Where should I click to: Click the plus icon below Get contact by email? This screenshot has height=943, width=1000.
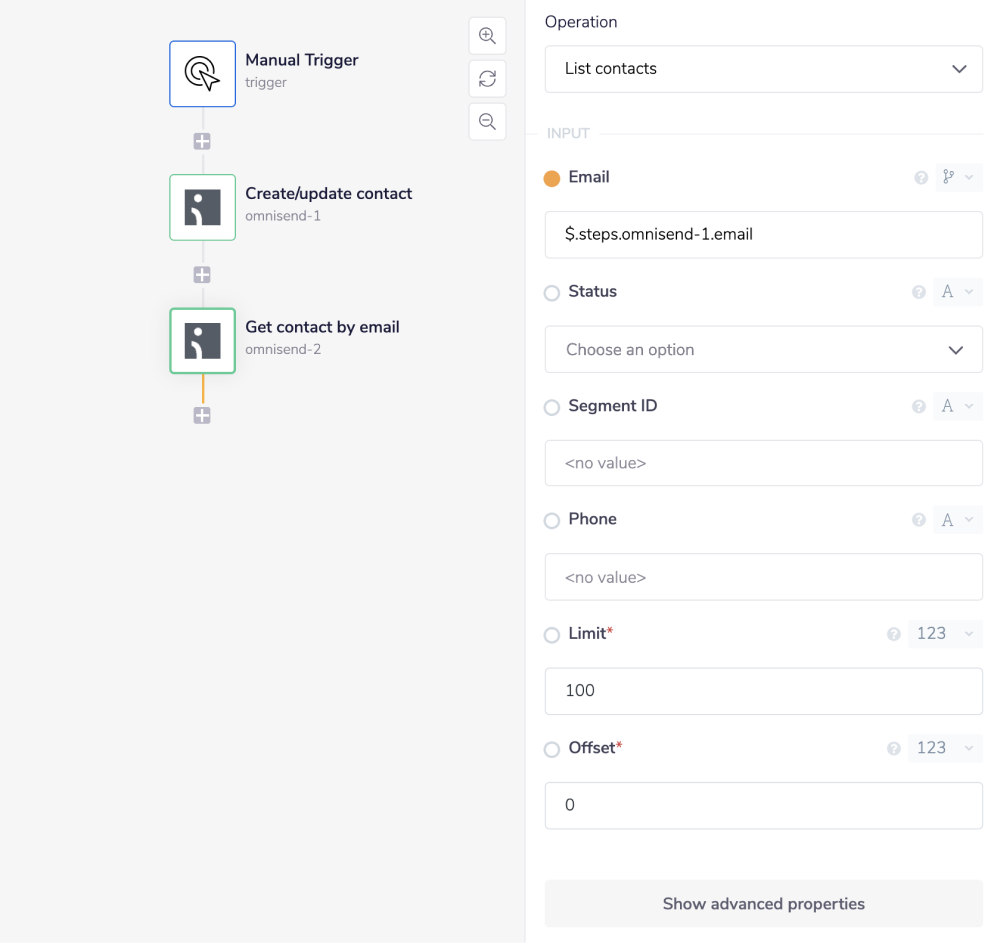pyautogui.click(x=202, y=415)
